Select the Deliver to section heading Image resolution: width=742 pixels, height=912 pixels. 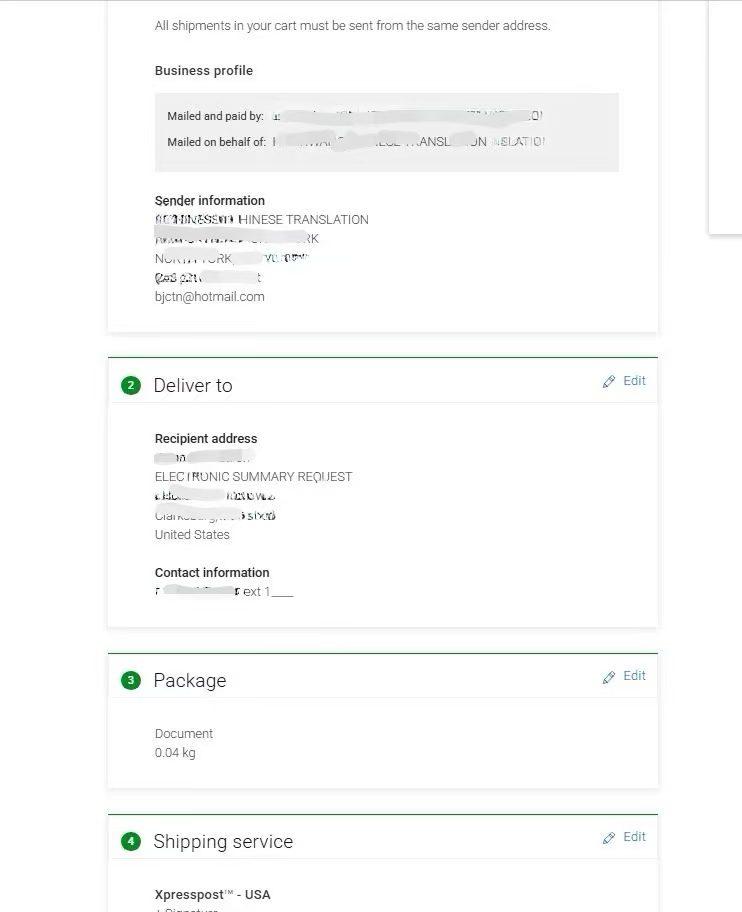pyautogui.click(x=193, y=386)
